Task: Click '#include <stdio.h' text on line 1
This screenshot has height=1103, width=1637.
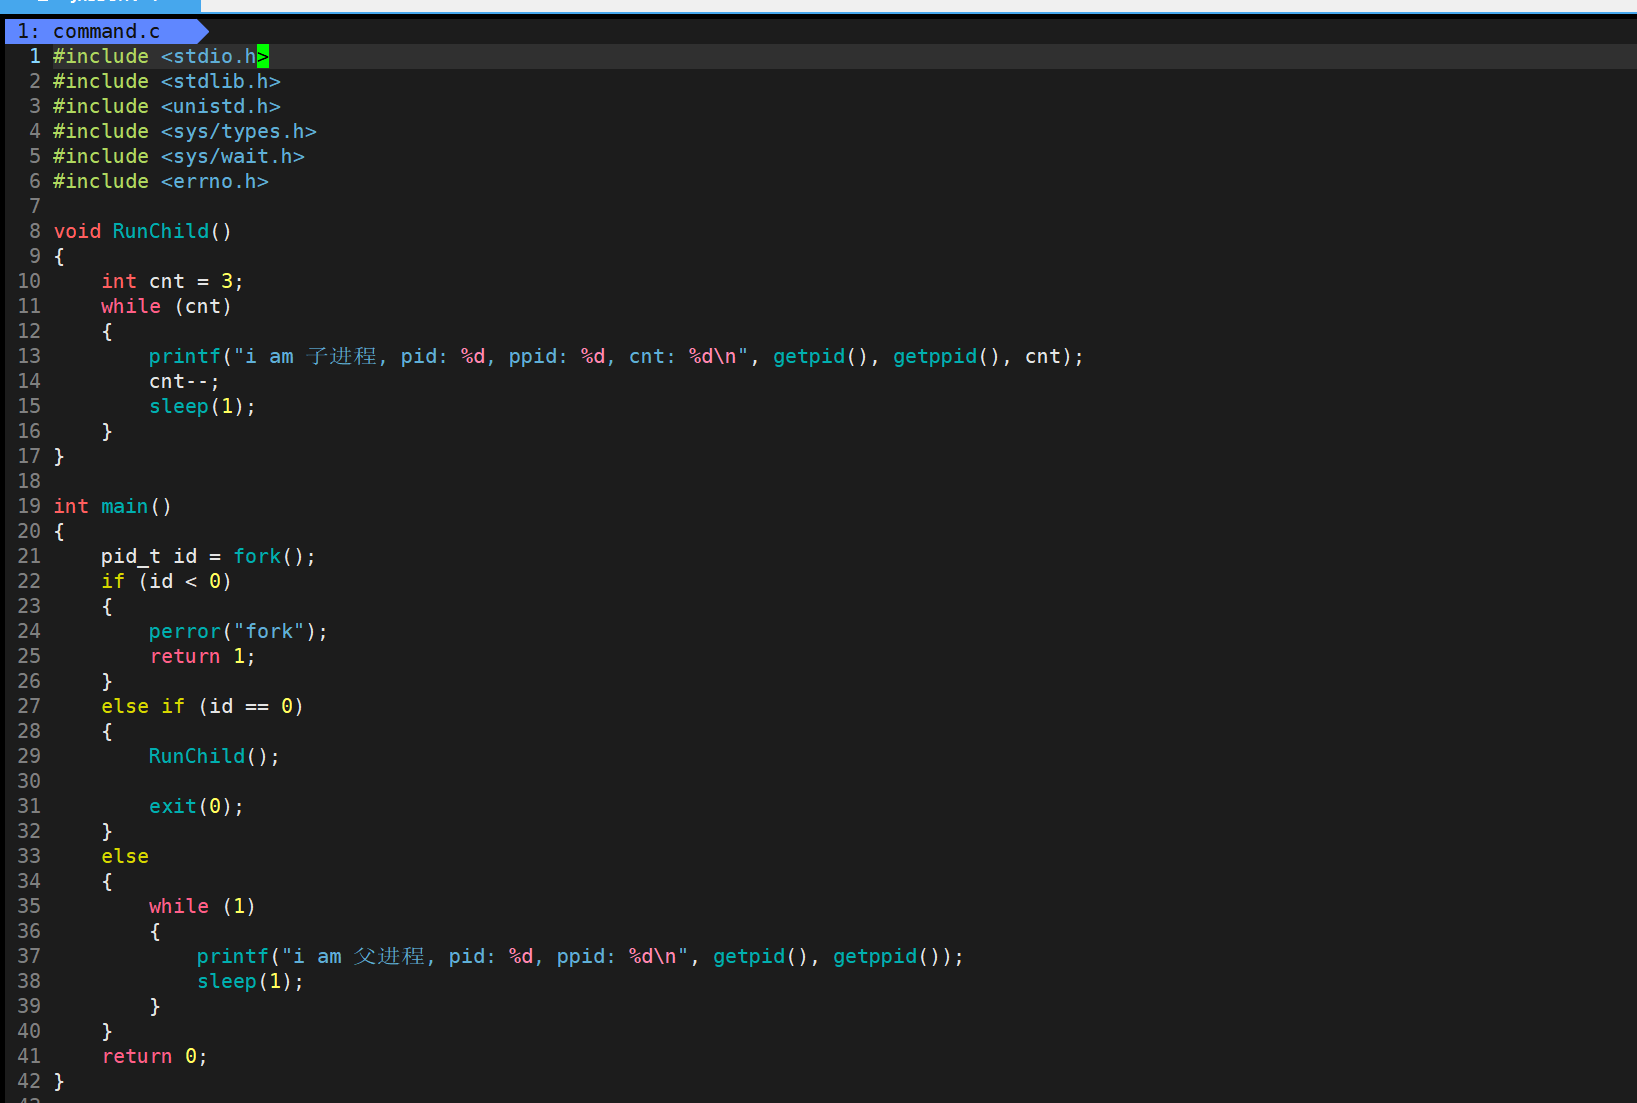Action: point(155,56)
